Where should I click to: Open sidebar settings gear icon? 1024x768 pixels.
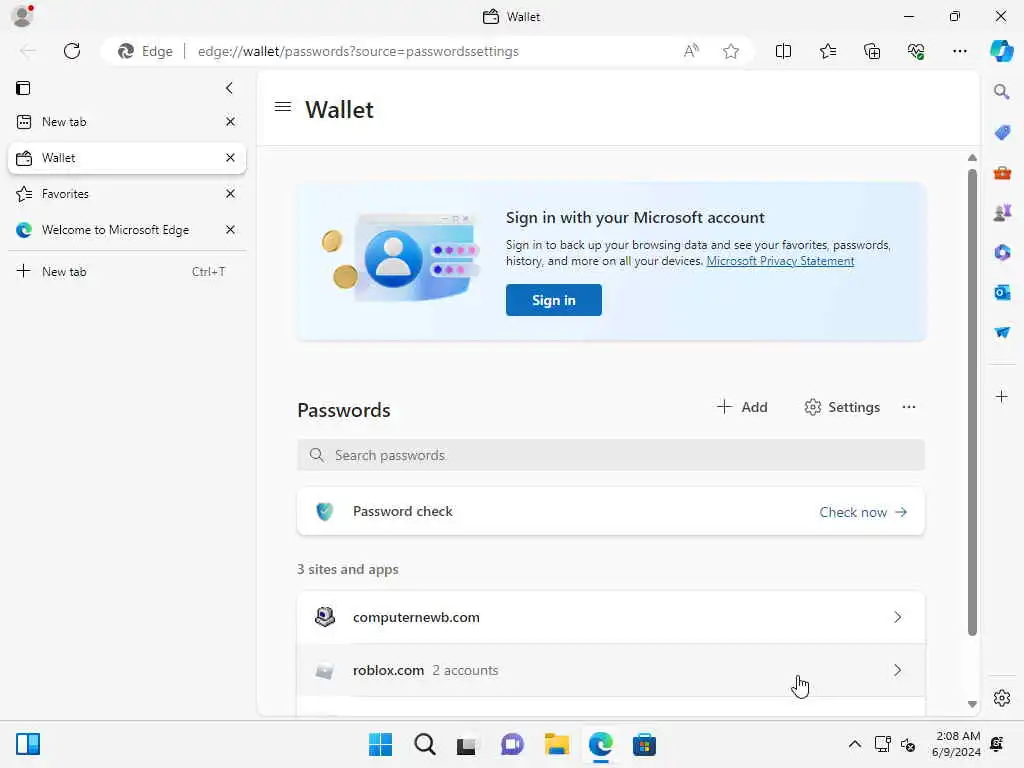[1002, 698]
